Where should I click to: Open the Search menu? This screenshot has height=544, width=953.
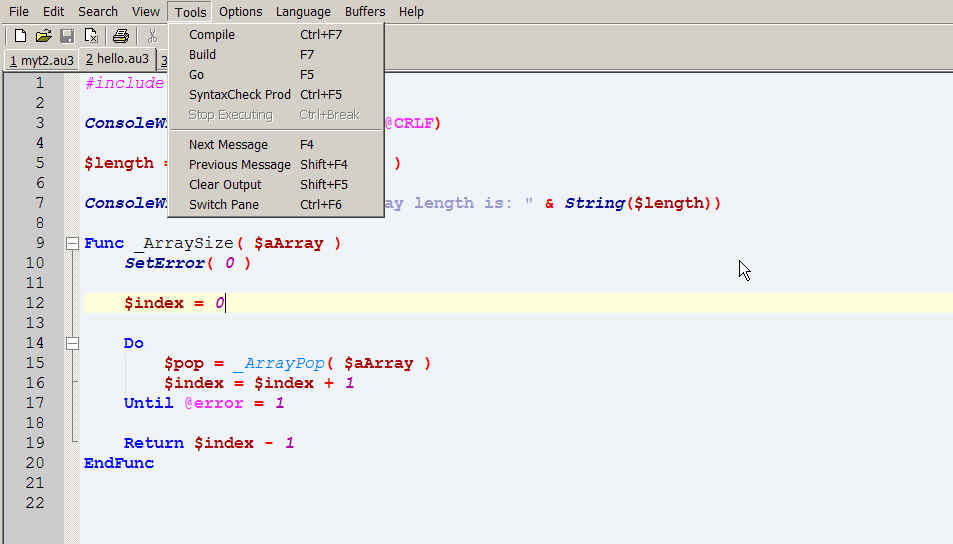[x=98, y=12]
